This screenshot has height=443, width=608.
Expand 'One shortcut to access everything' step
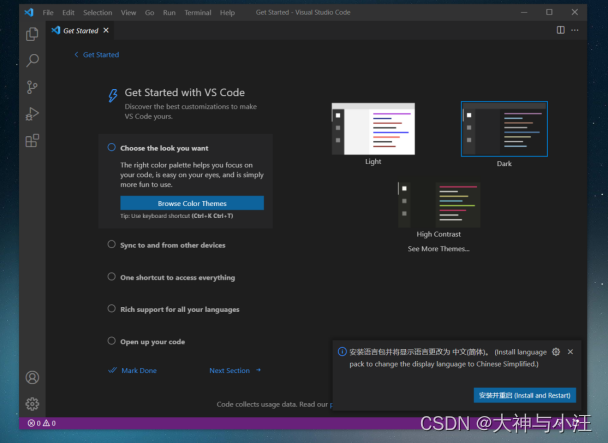(178, 277)
